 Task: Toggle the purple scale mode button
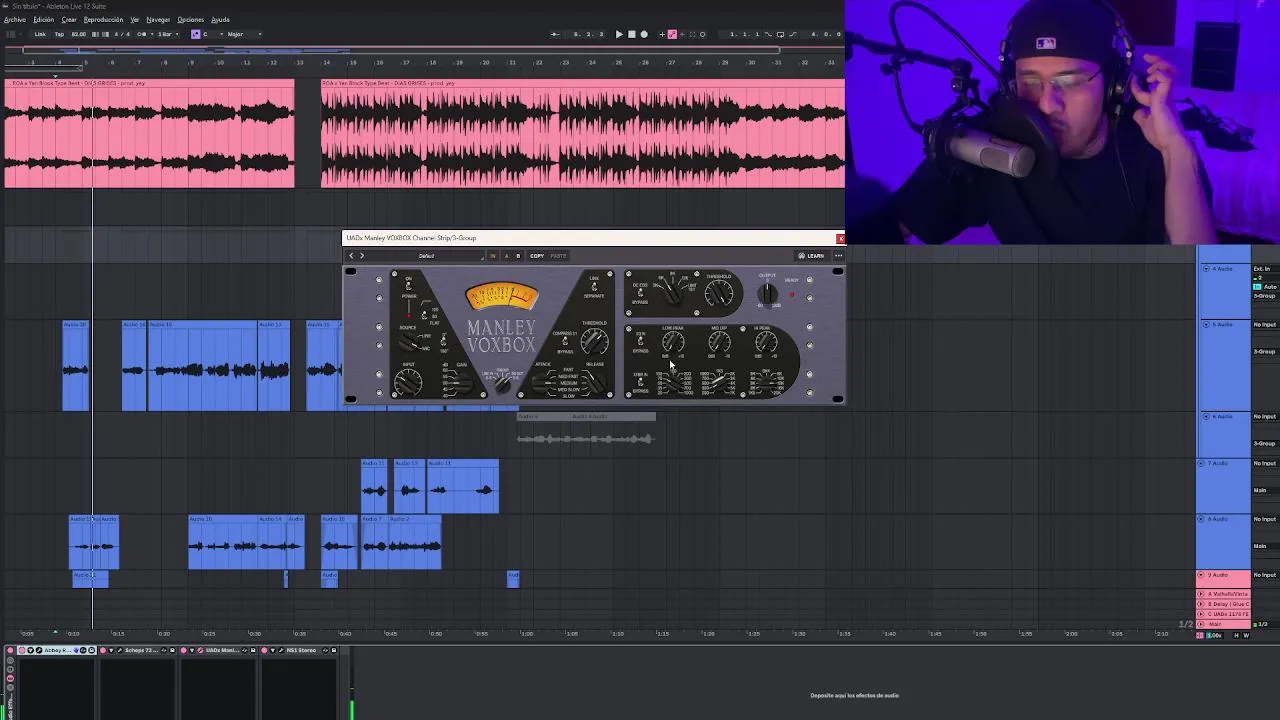[196, 34]
